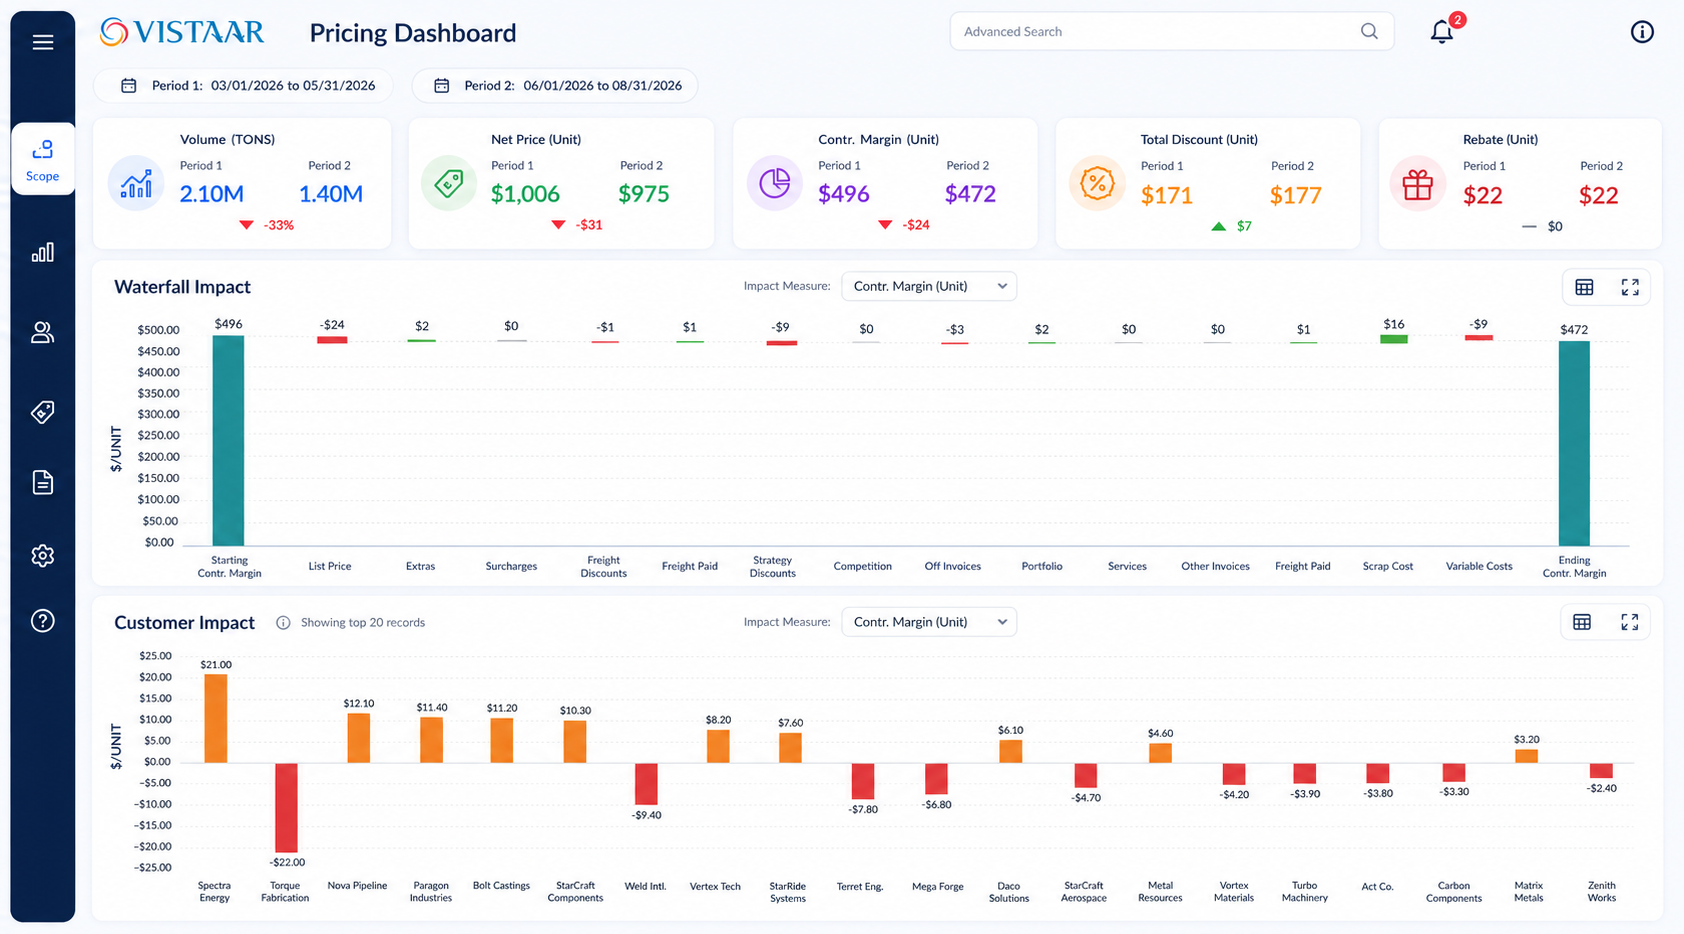This screenshot has width=1684, height=934.
Task: Click the search magnifier icon
Action: pos(1369,31)
